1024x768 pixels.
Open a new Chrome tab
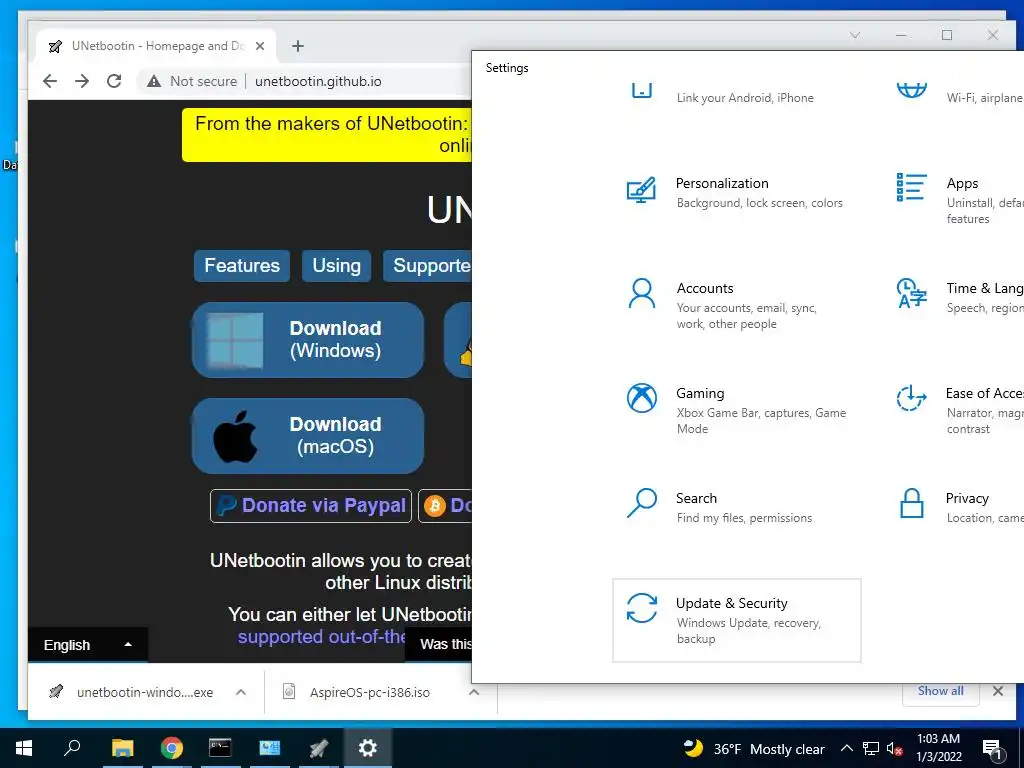[298, 46]
